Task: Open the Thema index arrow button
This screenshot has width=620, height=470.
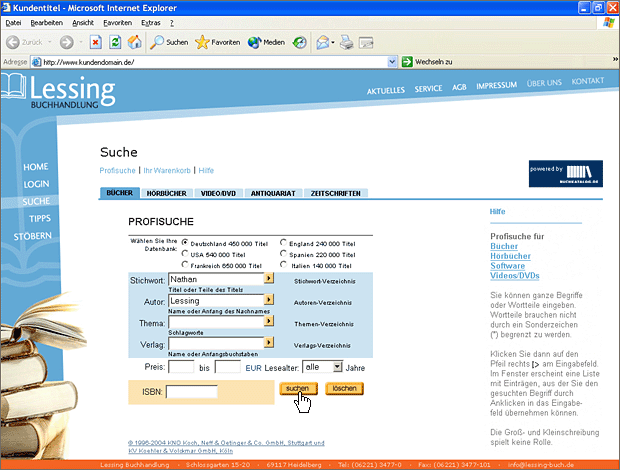Action: [269, 321]
